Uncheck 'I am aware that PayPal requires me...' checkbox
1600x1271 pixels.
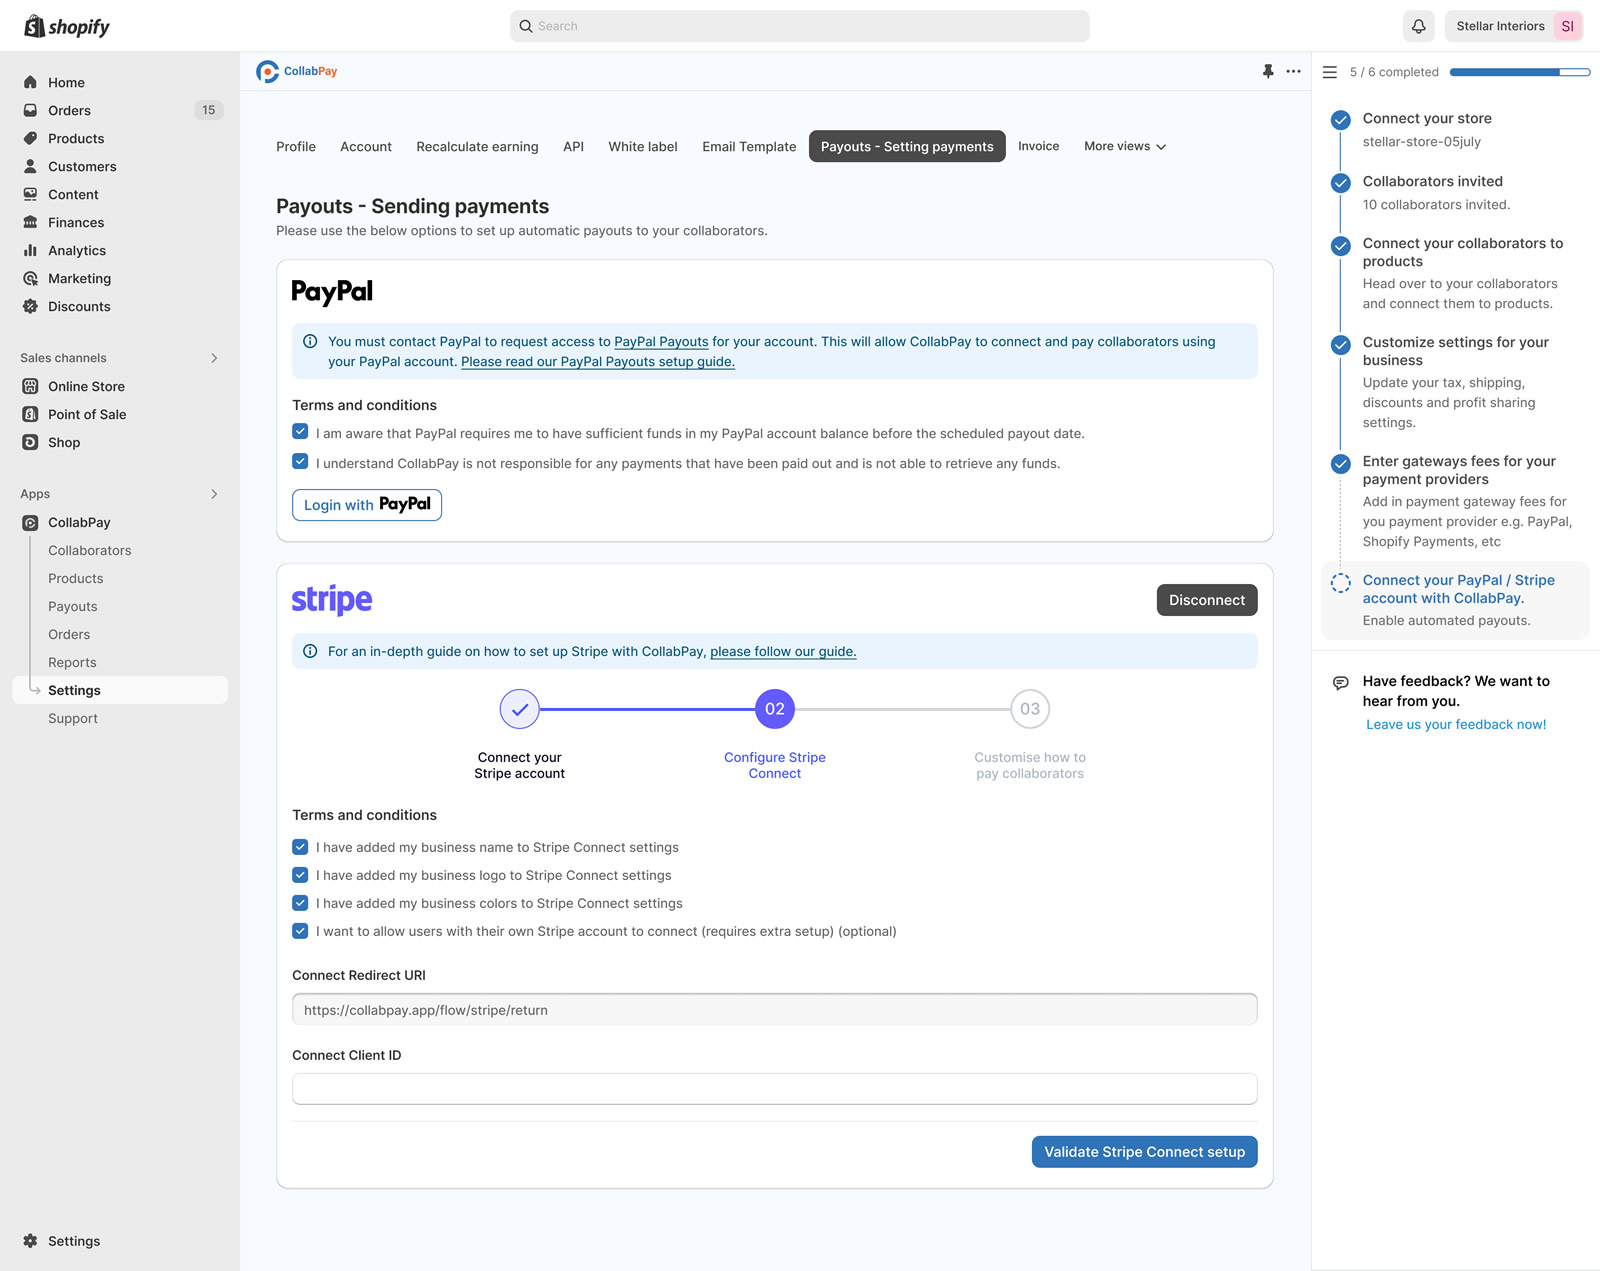pos(300,431)
